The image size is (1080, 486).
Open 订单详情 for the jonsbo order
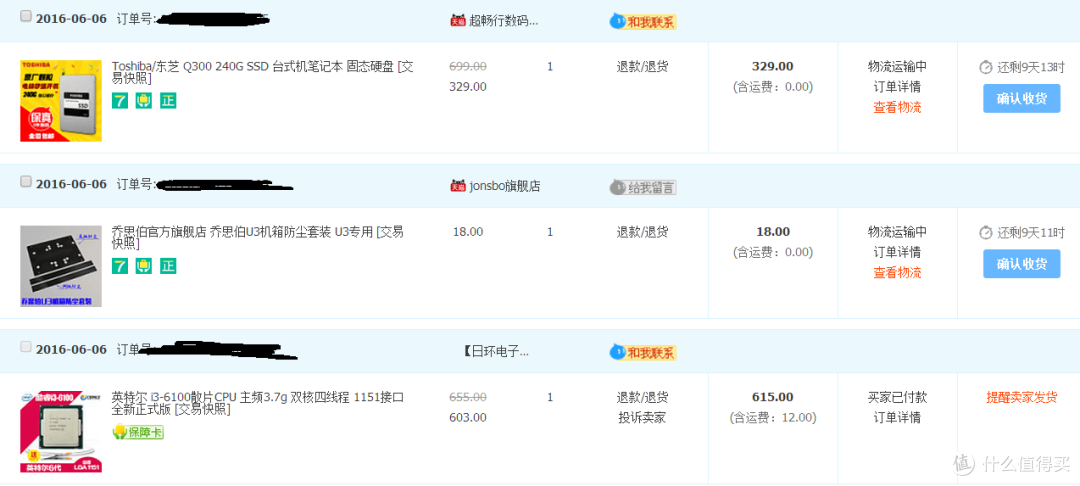[897, 252]
